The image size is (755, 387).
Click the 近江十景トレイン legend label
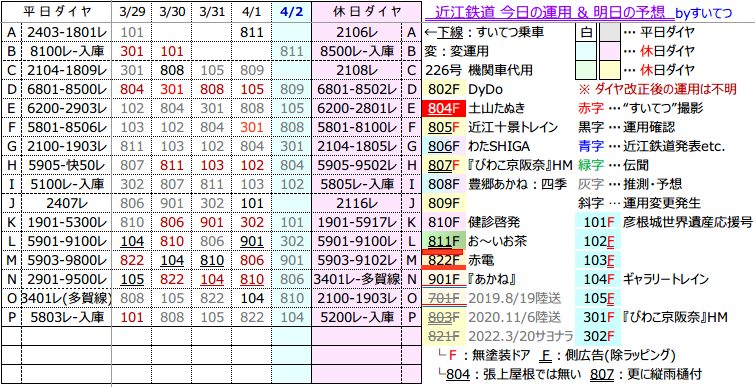pyautogui.click(x=513, y=128)
